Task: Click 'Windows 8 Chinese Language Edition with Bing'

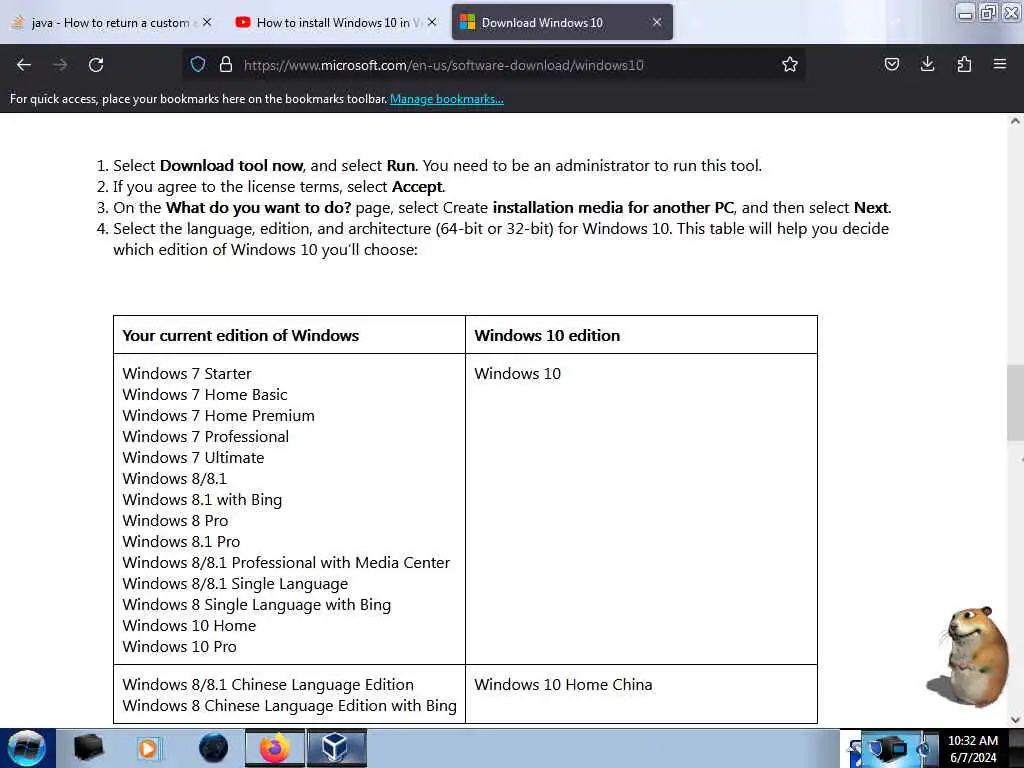Action: point(289,705)
